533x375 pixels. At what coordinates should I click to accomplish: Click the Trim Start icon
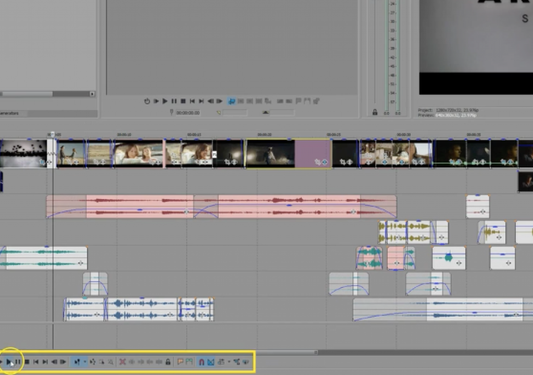pyautogui.click(x=141, y=362)
